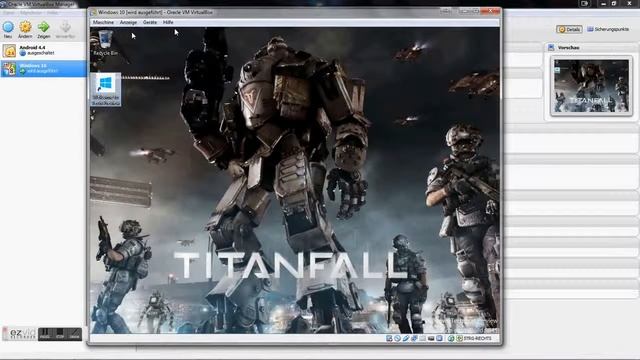The height and width of the screenshot is (360, 640).
Task: Click the host key indicator icon
Action: (x=460, y=338)
